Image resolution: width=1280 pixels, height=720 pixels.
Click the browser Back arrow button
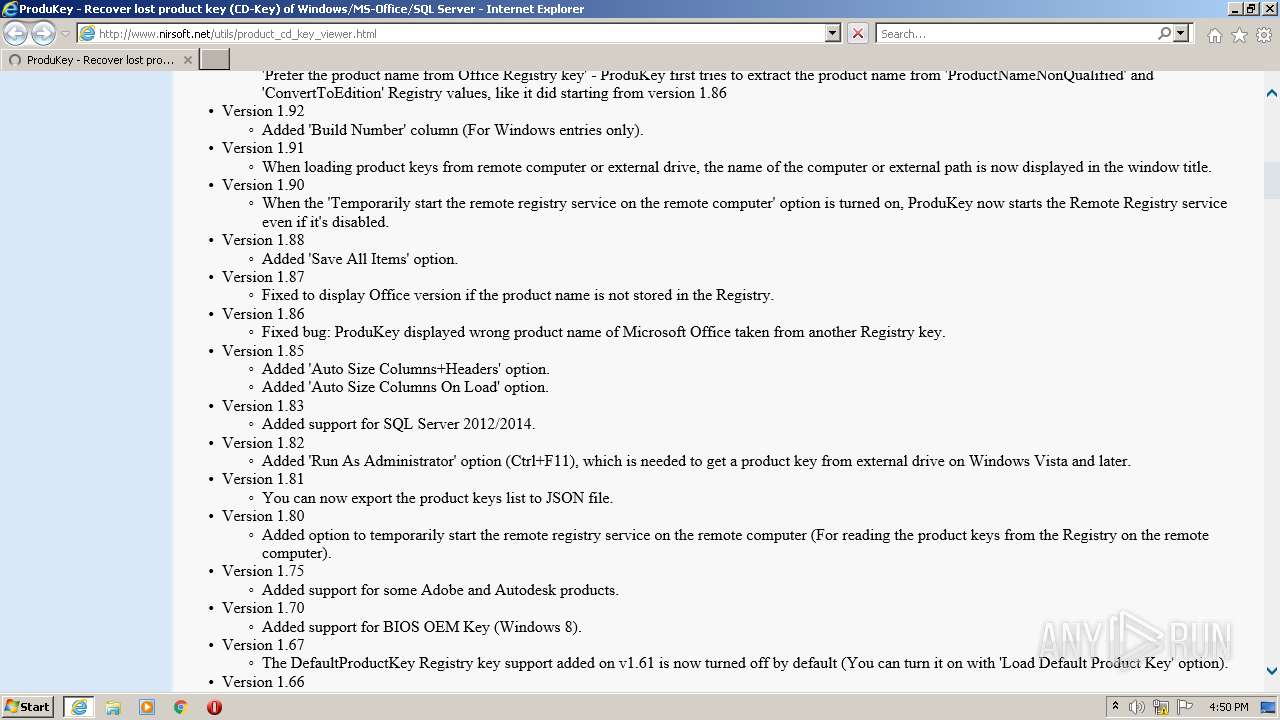click(16, 34)
